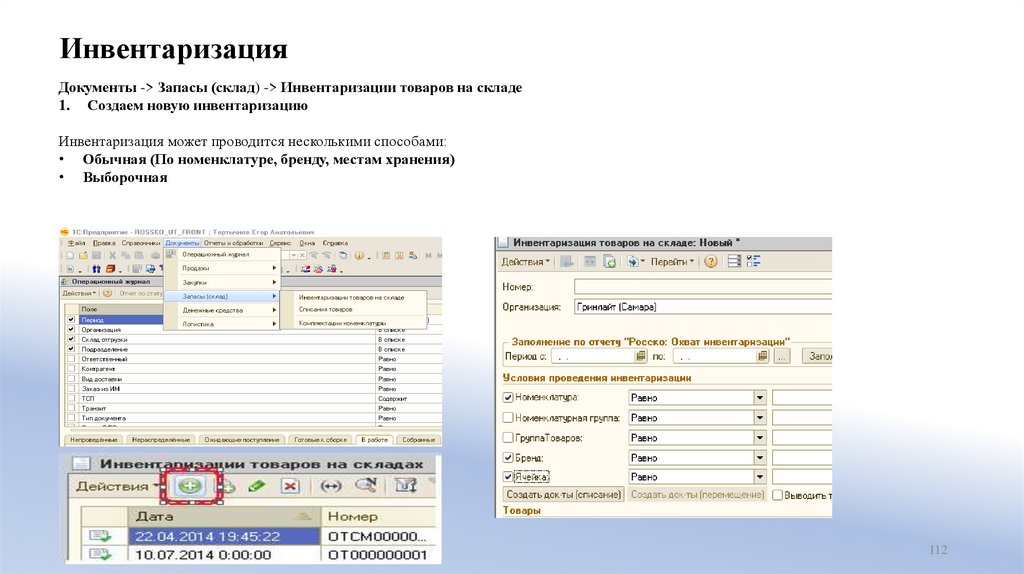Choose Инвентаризации товаров на складе menu entry
Viewport: 1024px width, 574px height.
pos(351,297)
